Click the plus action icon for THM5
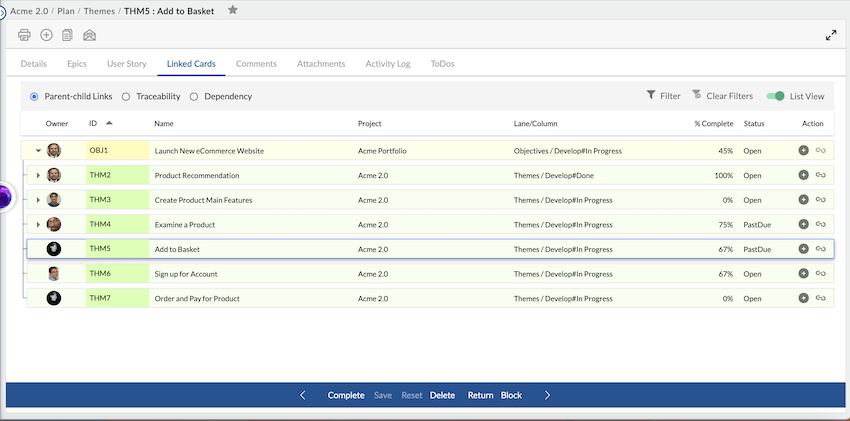Image resolution: width=850 pixels, height=421 pixels. [803, 249]
